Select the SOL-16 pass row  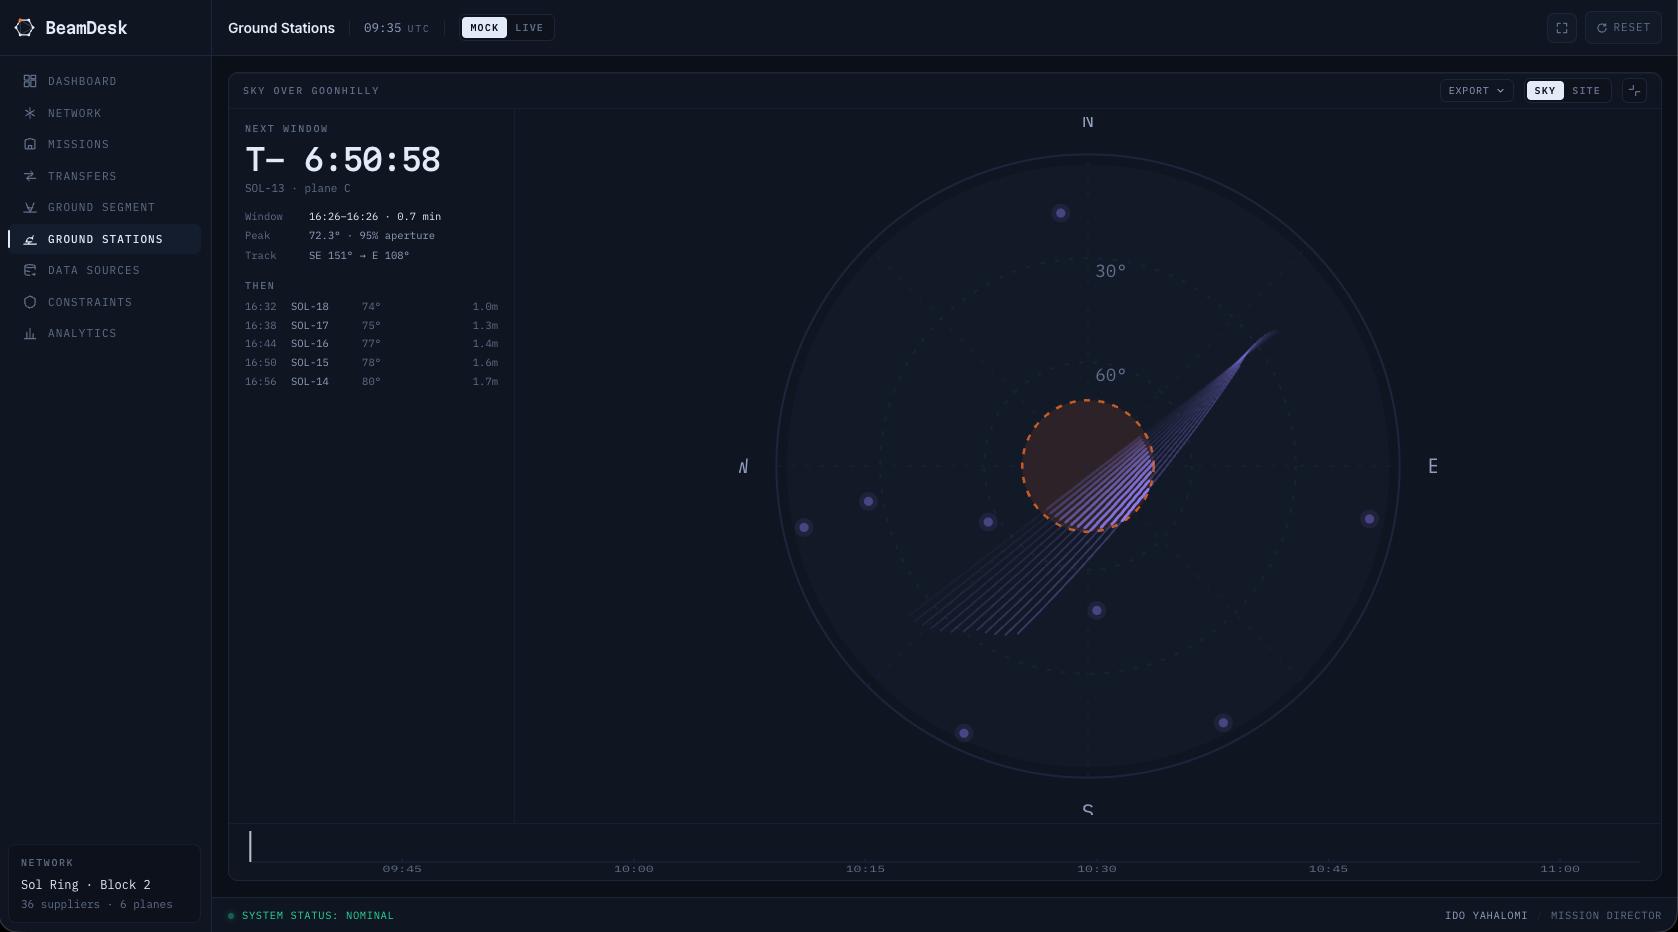(371, 344)
